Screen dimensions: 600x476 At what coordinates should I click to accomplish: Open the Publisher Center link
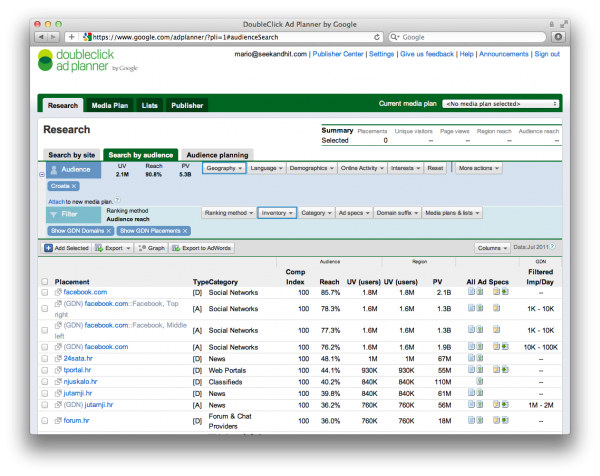pyautogui.click(x=338, y=54)
